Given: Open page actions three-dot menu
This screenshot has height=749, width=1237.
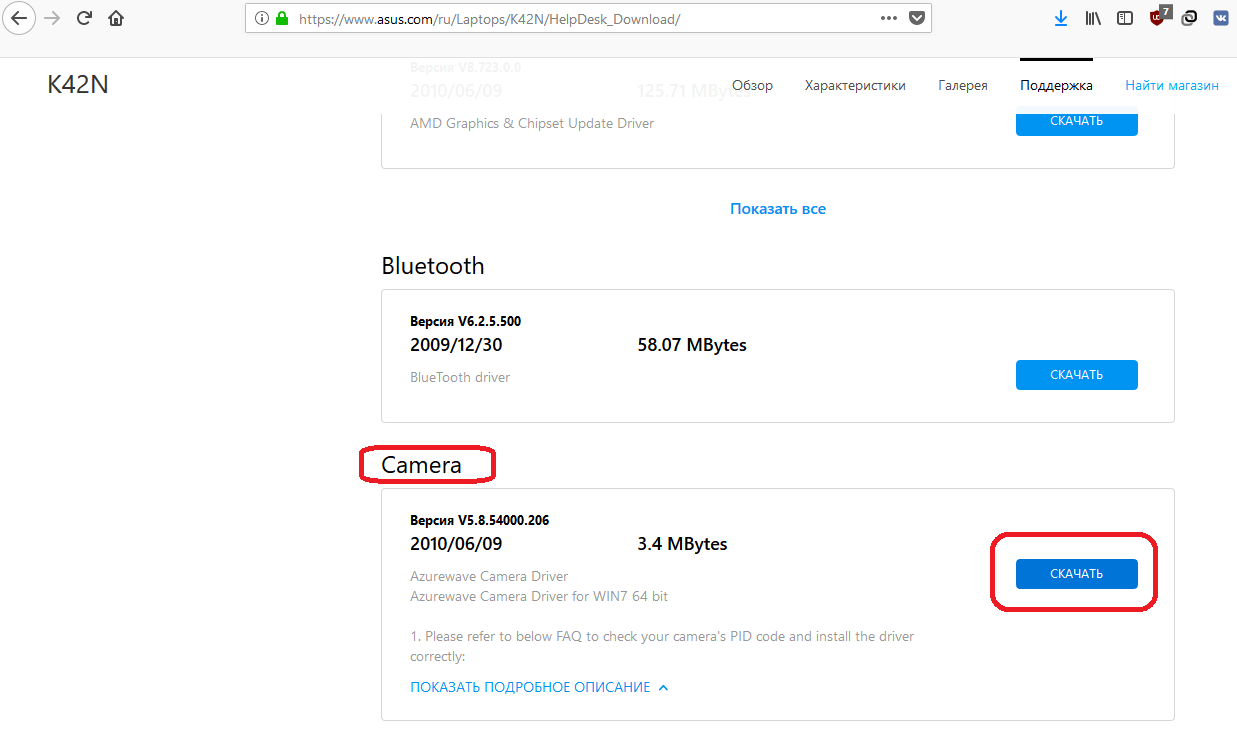Looking at the screenshot, I should pyautogui.click(x=888, y=18).
